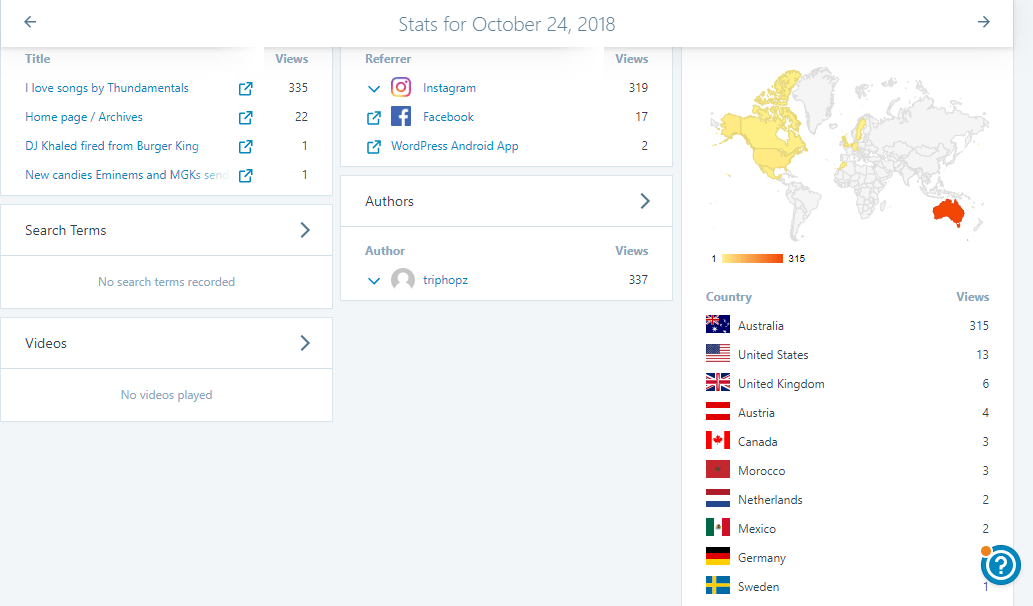The width and height of the screenshot is (1033, 606).
Task: Open external link icon beside Facebook referrer
Action: 374,118
